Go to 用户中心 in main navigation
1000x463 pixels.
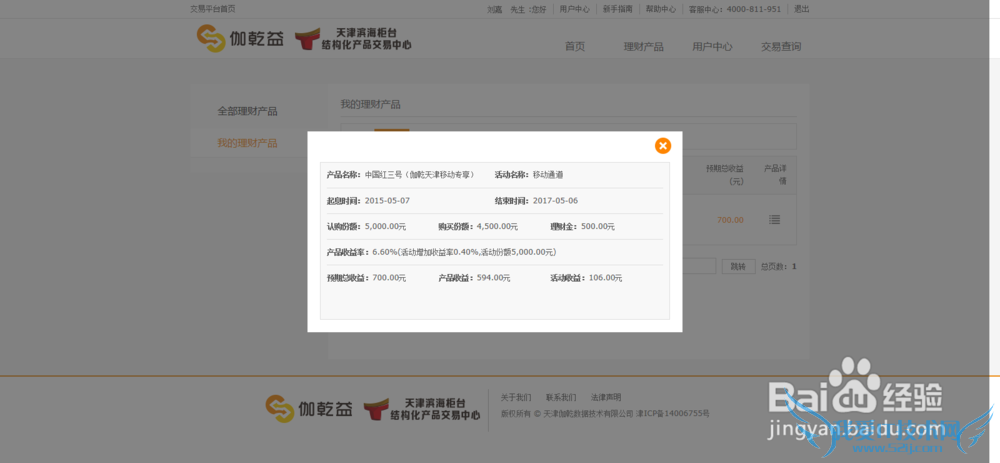(x=712, y=47)
